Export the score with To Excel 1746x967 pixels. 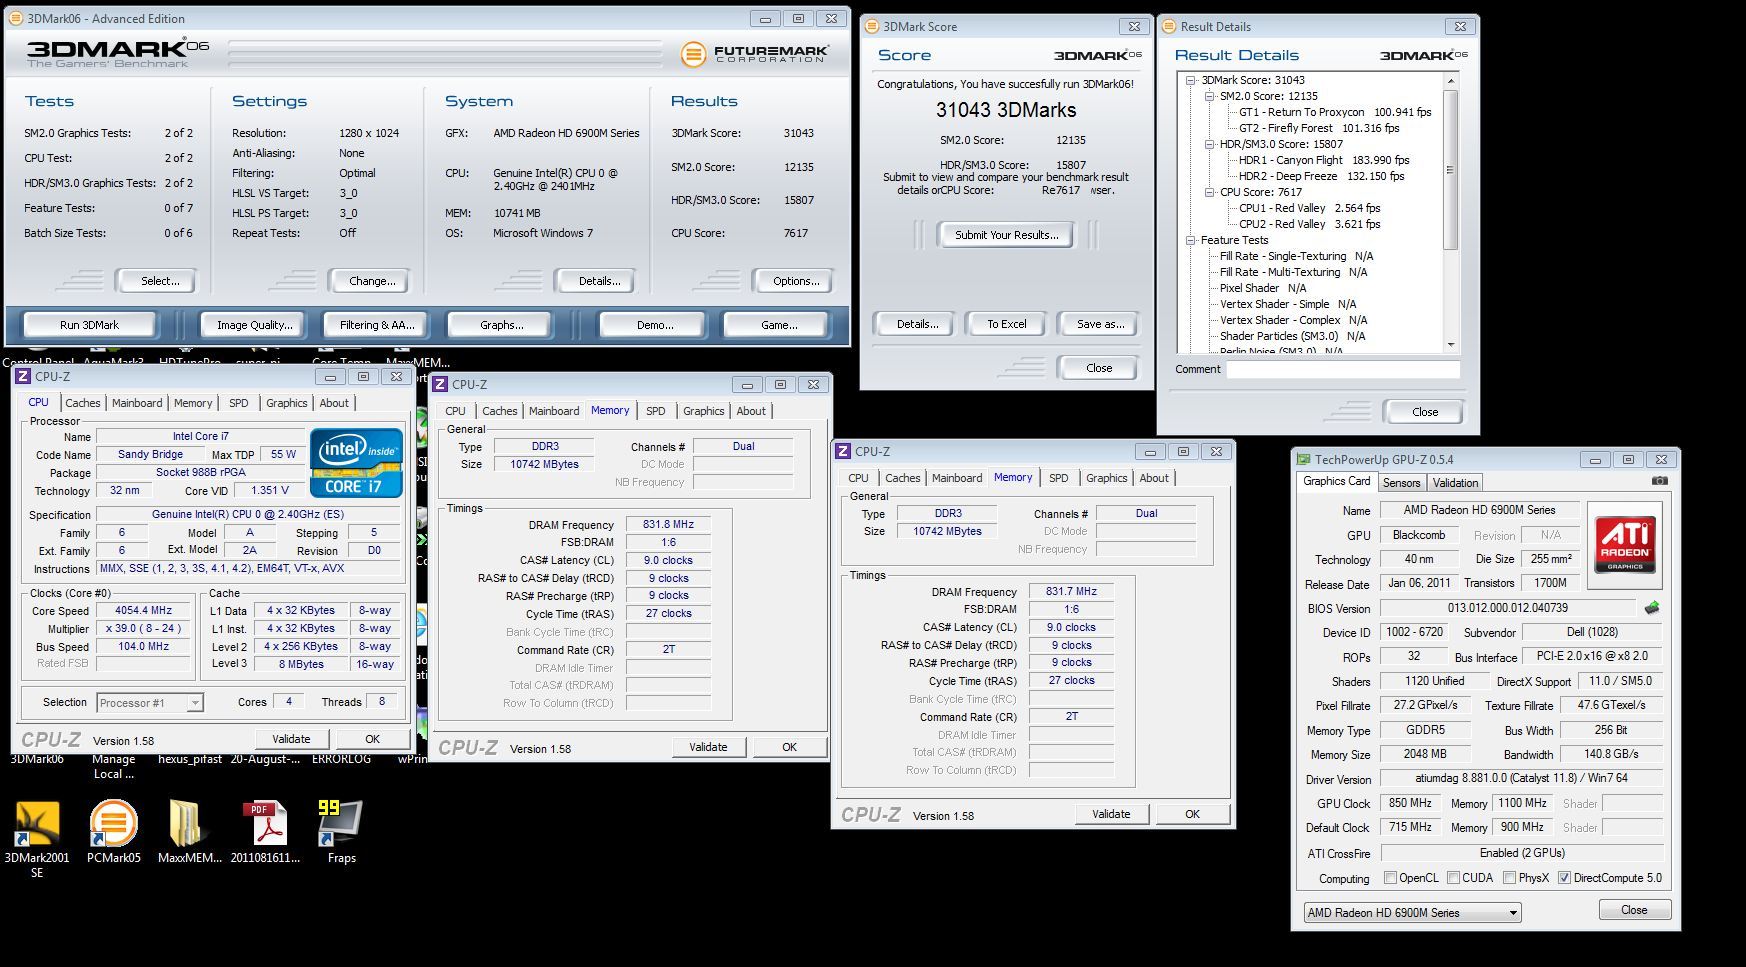1006,324
